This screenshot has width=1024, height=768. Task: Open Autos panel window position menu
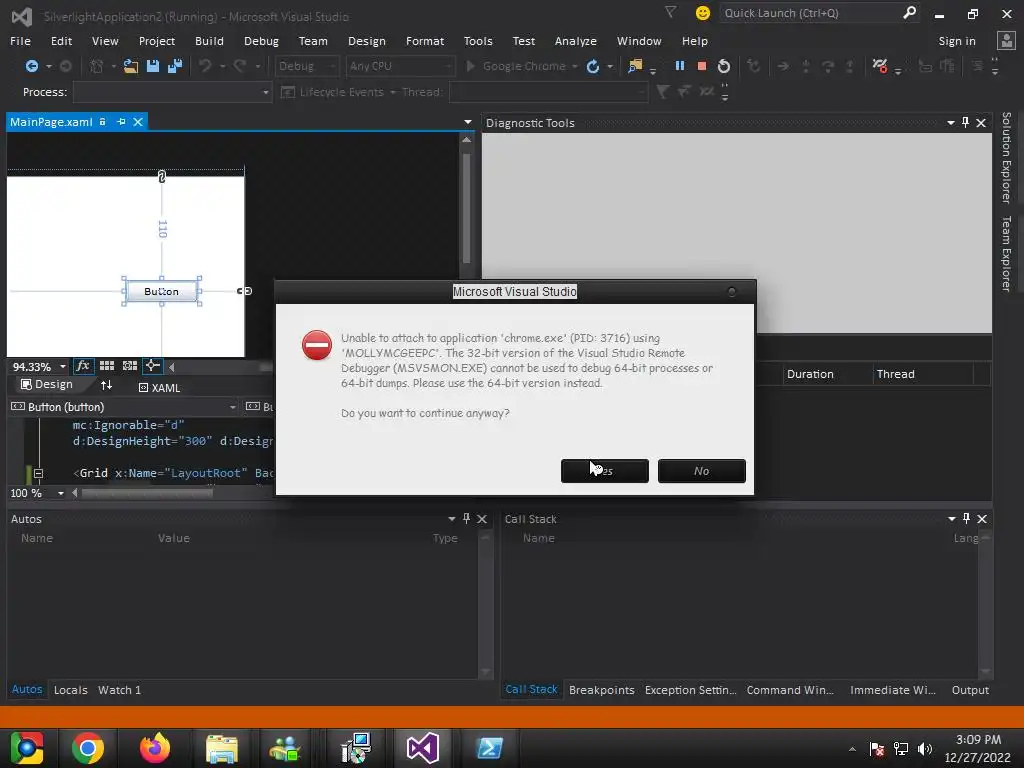pyautogui.click(x=452, y=519)
